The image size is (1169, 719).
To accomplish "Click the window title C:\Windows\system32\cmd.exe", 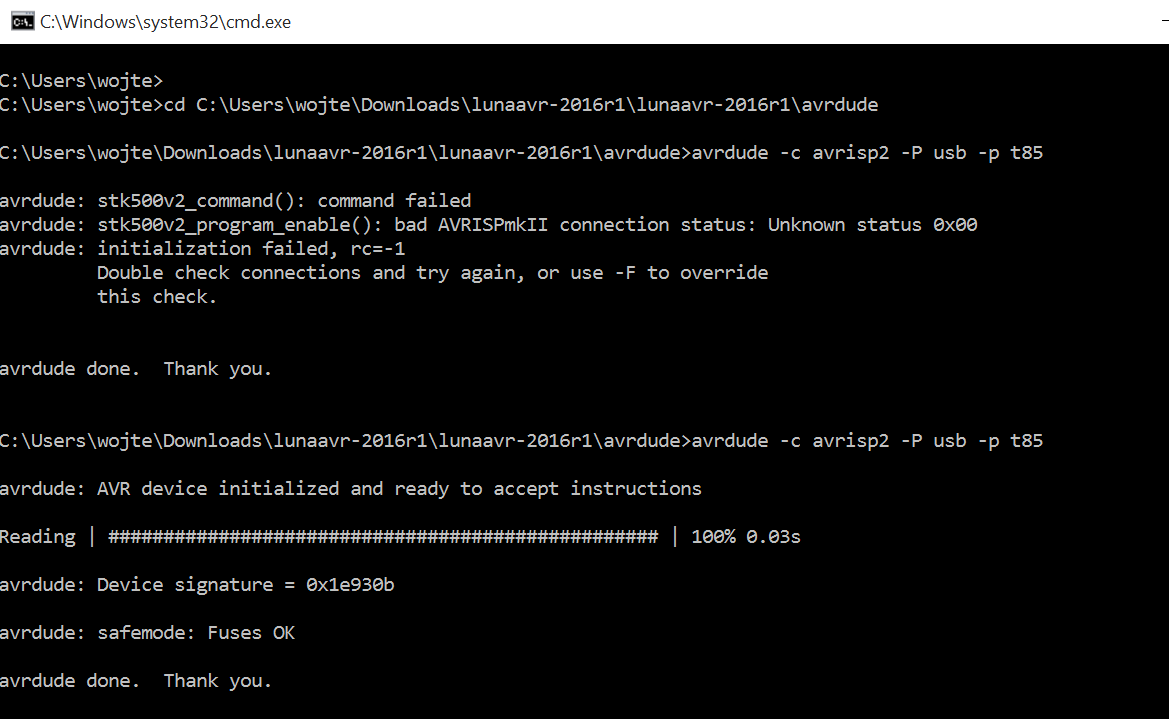I will (166, 22).
